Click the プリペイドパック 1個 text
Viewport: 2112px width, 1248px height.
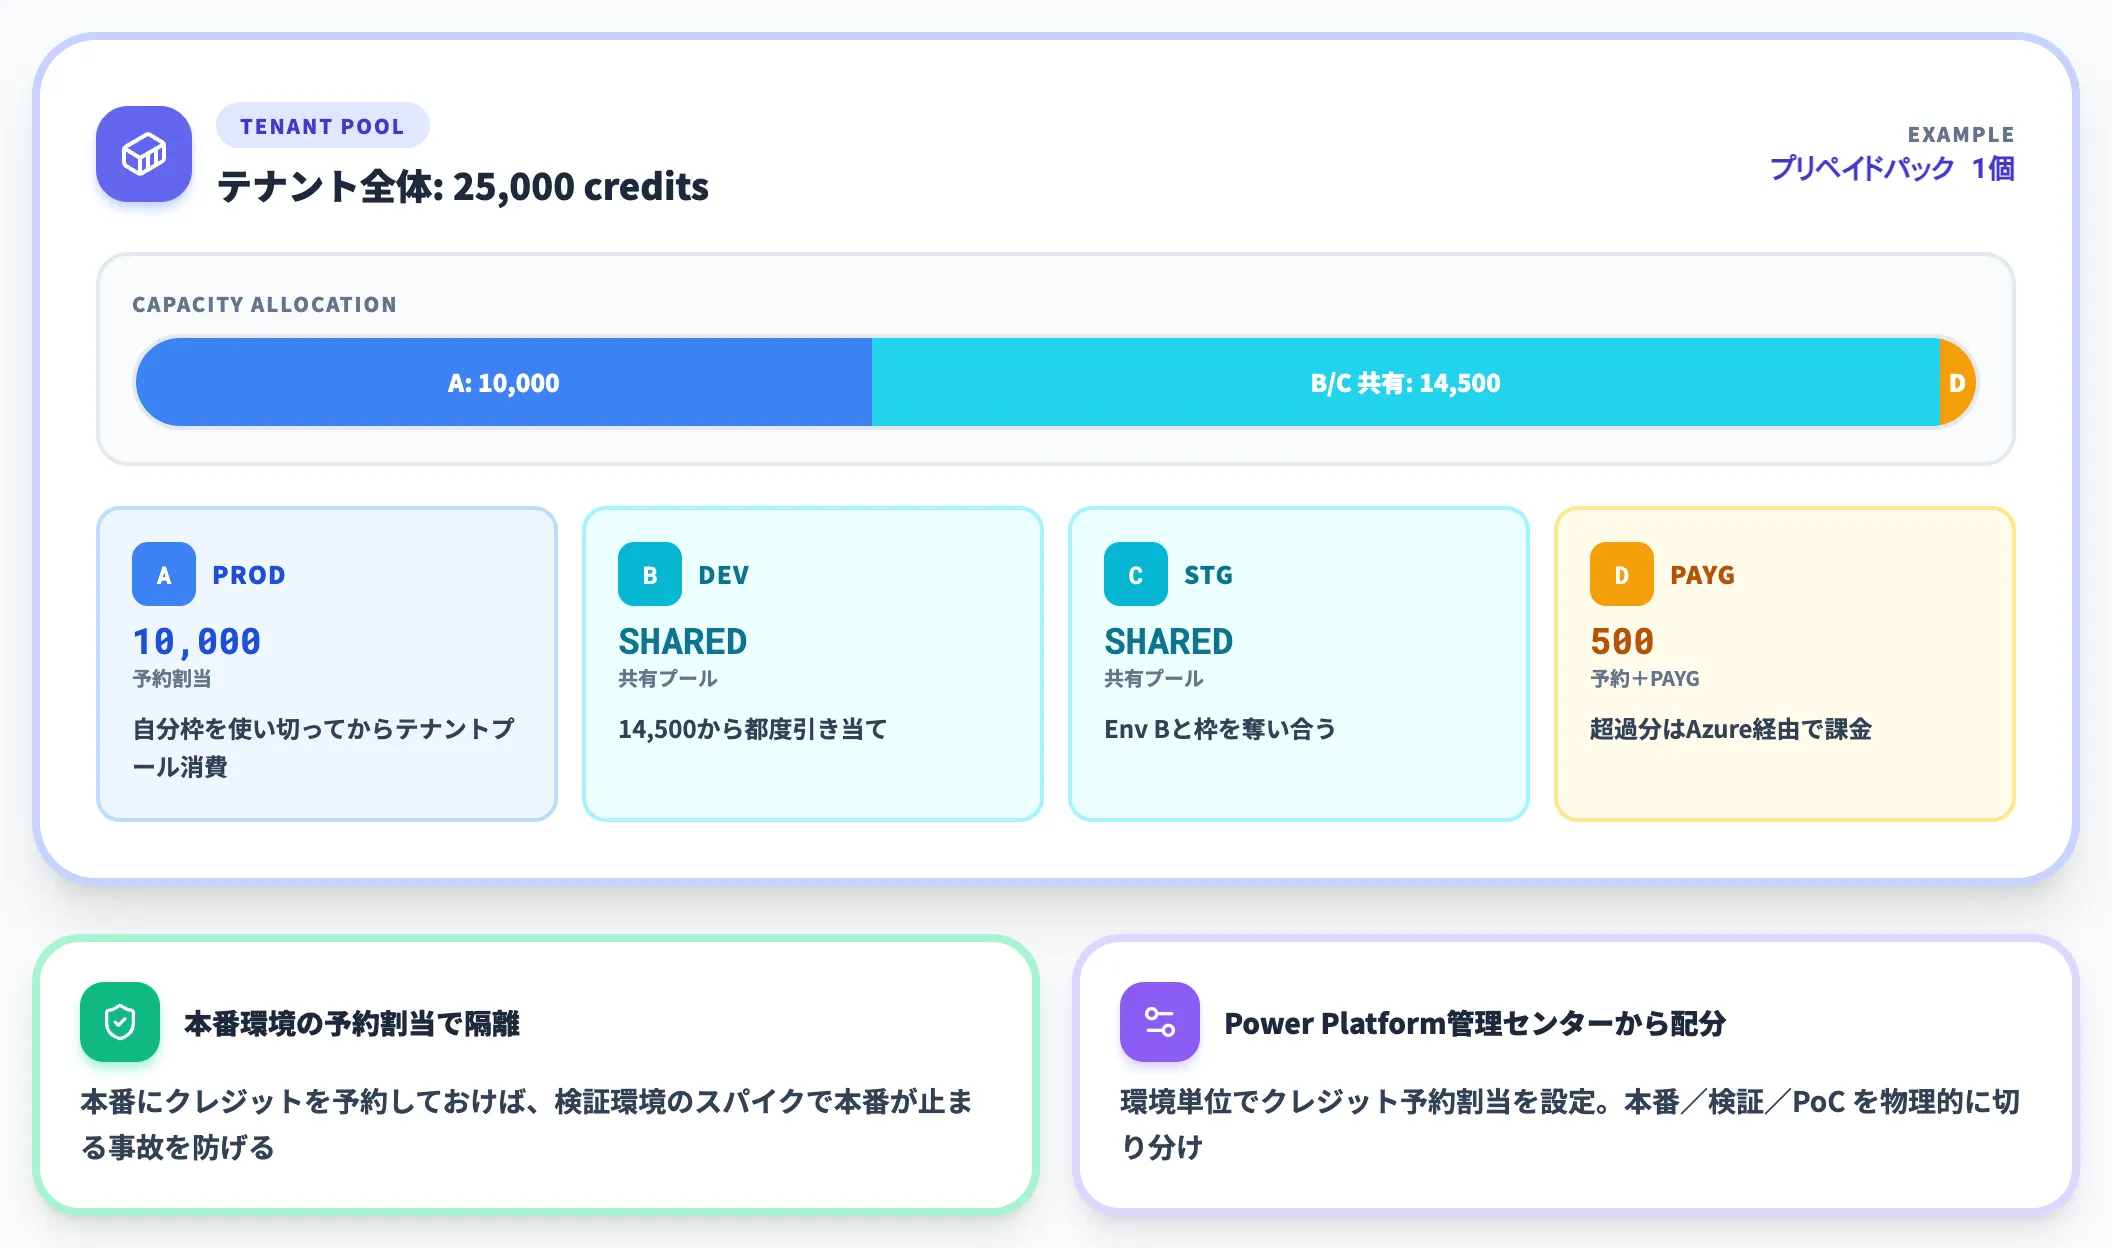1892,168
